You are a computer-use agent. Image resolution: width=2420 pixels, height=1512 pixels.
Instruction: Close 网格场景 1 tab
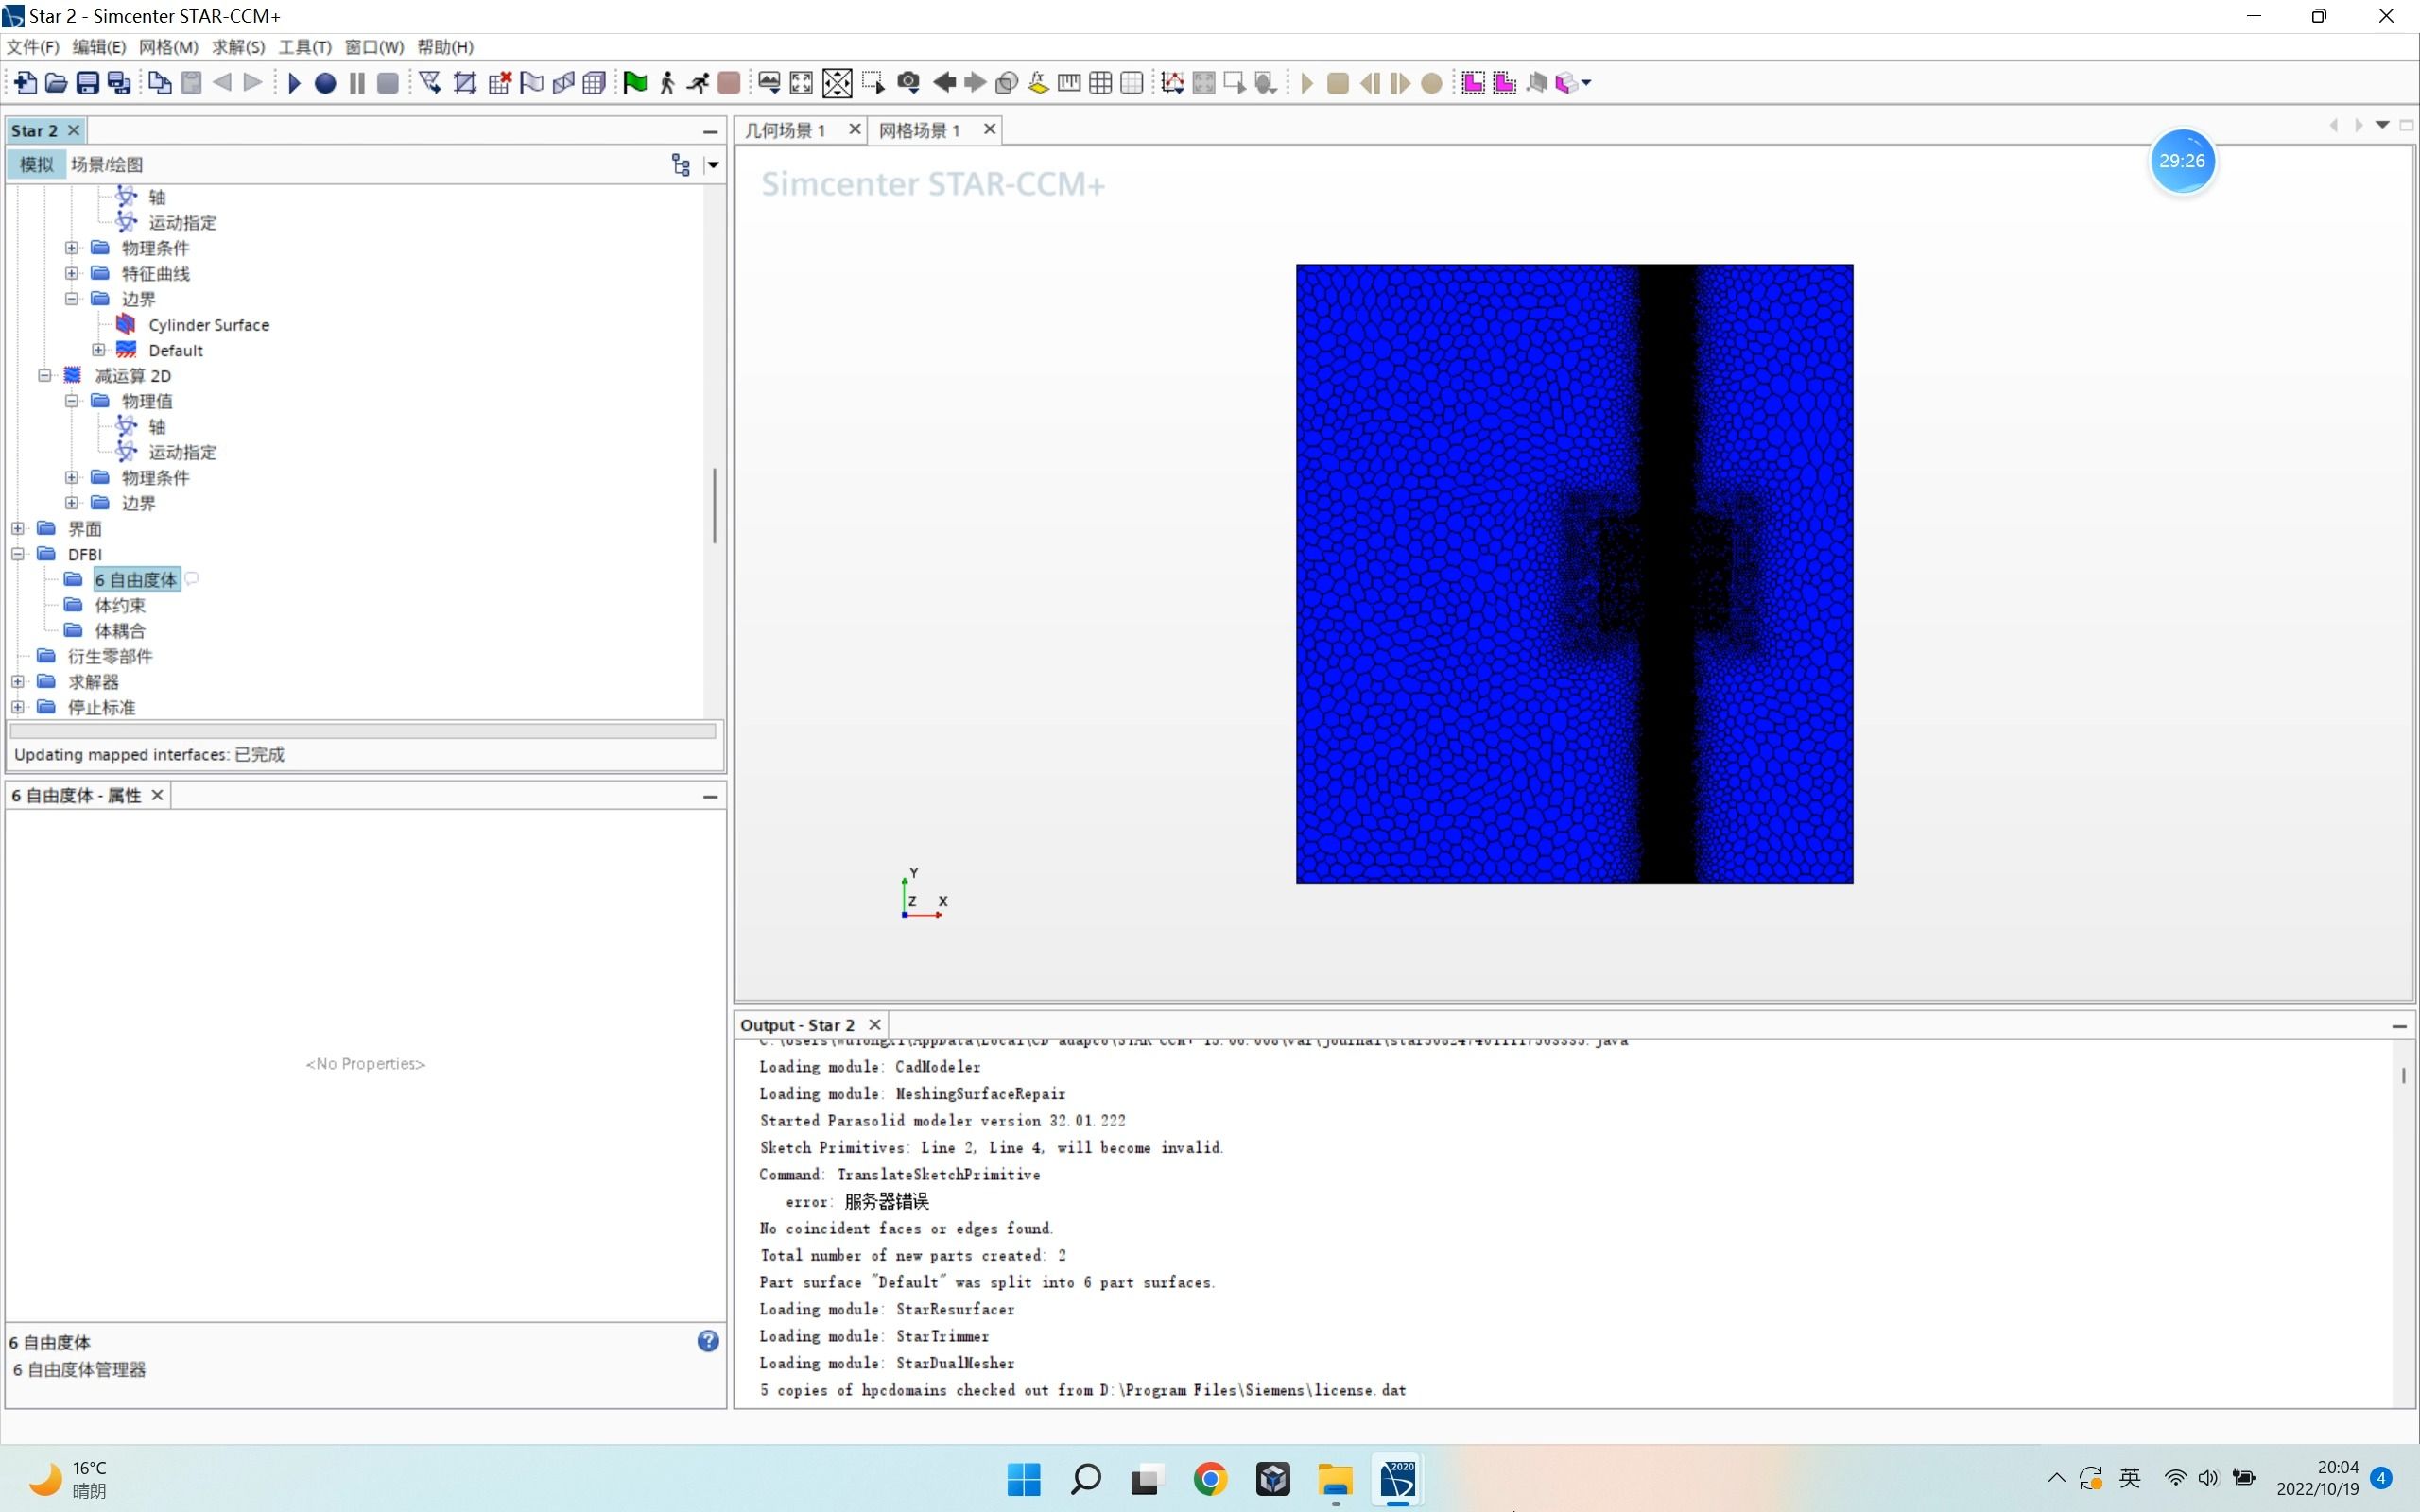click(989, 129)
